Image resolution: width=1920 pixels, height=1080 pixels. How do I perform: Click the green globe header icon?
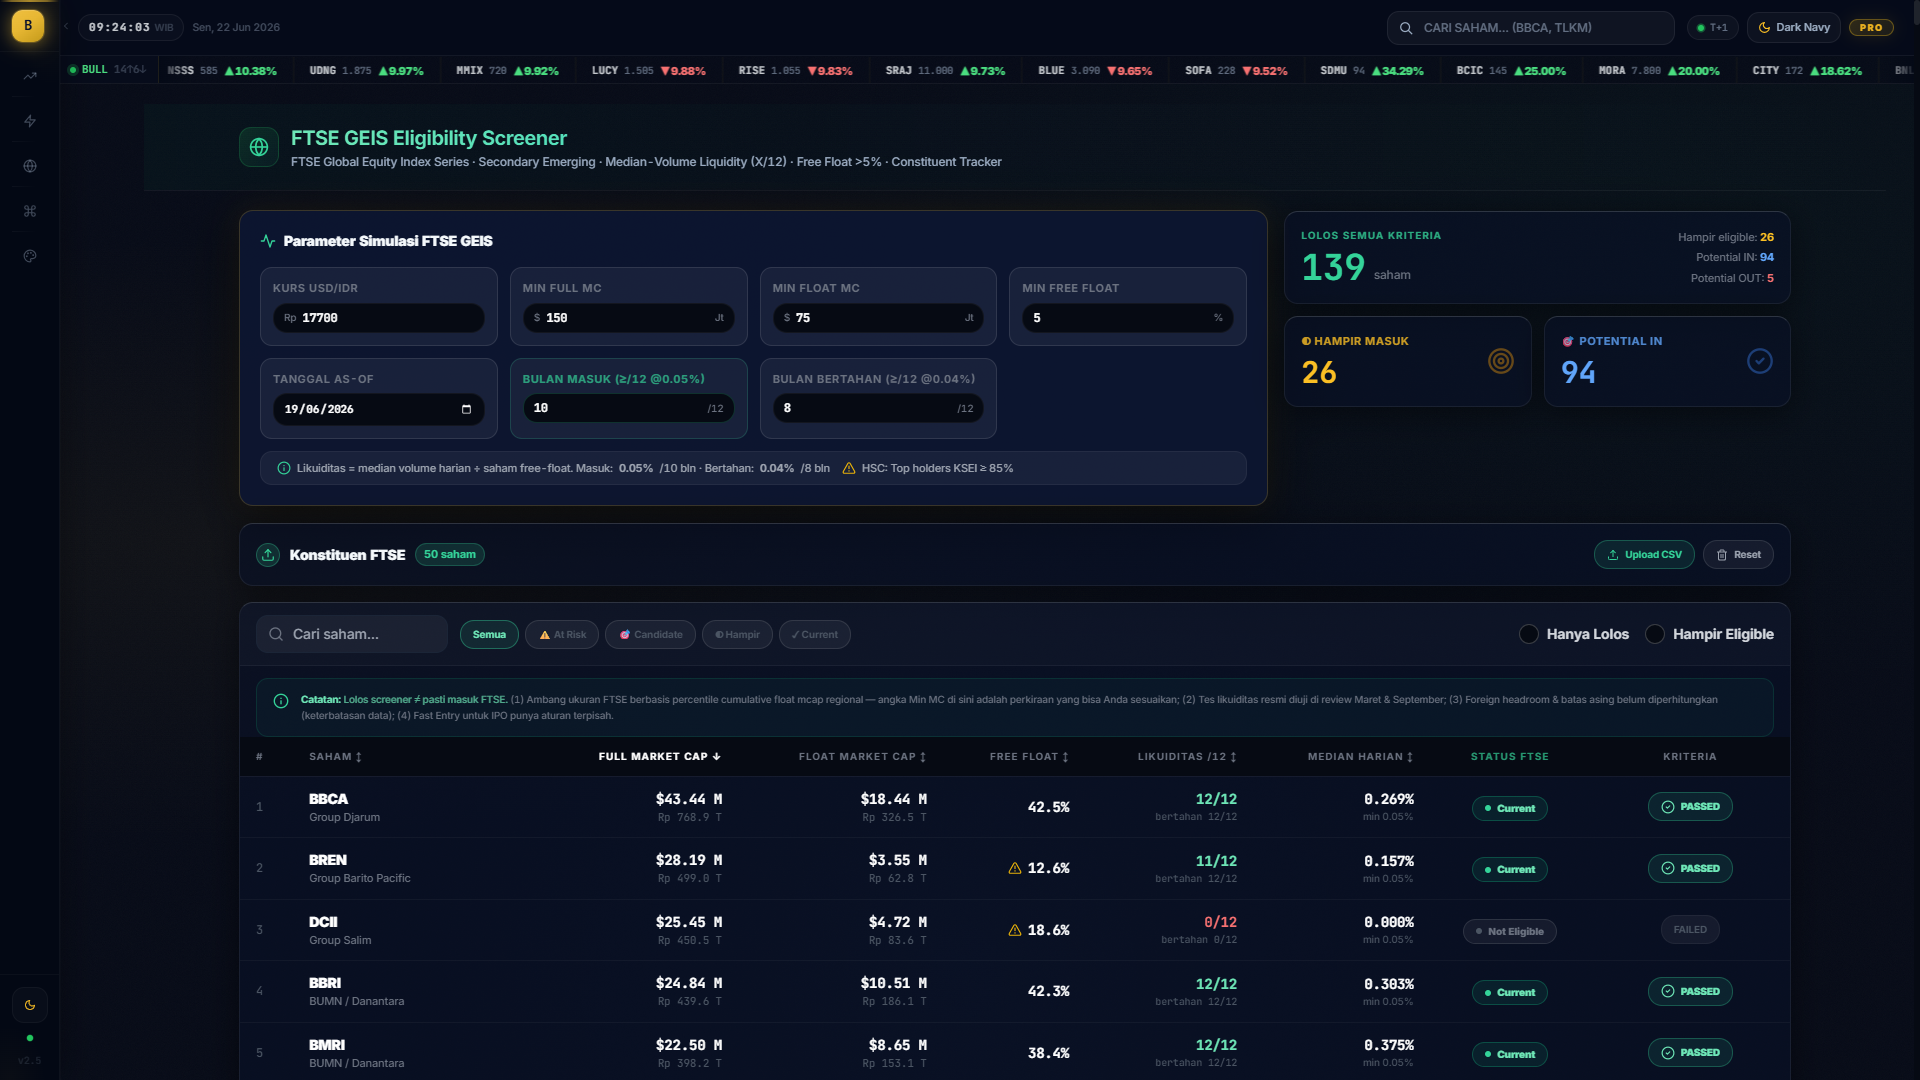point(259,147)
